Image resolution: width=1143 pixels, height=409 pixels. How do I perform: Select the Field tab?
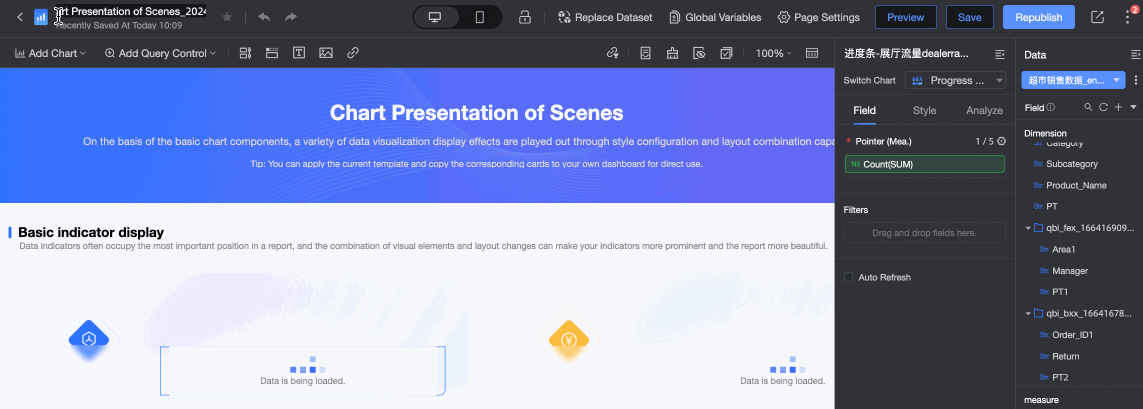coord(865,110)
